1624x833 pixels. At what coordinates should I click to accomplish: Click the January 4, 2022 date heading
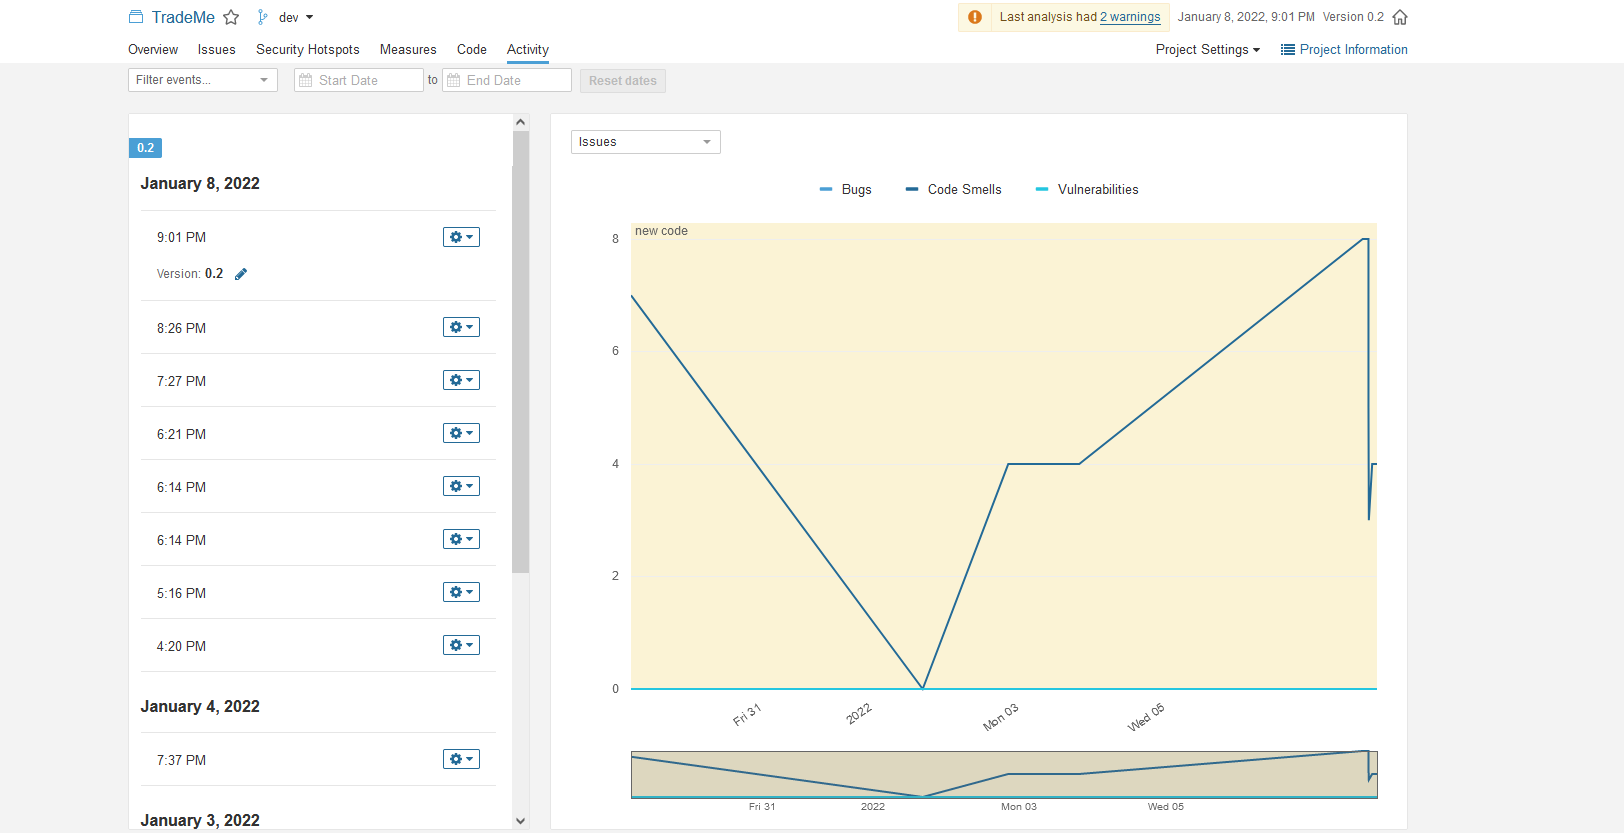(200, 706)
